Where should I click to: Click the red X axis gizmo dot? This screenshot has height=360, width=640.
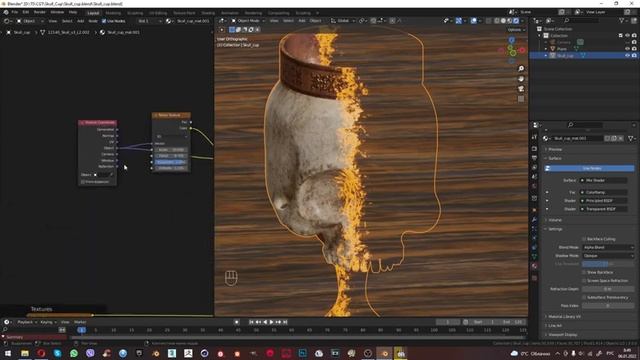point(522,51)
